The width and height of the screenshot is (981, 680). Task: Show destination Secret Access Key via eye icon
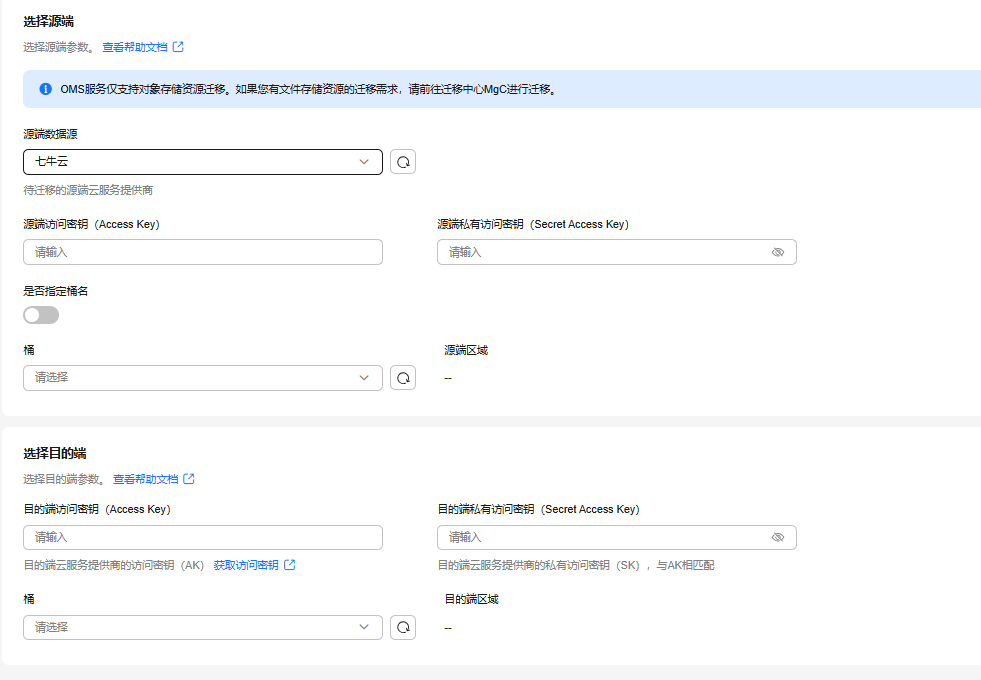click(x=778, y=537)
